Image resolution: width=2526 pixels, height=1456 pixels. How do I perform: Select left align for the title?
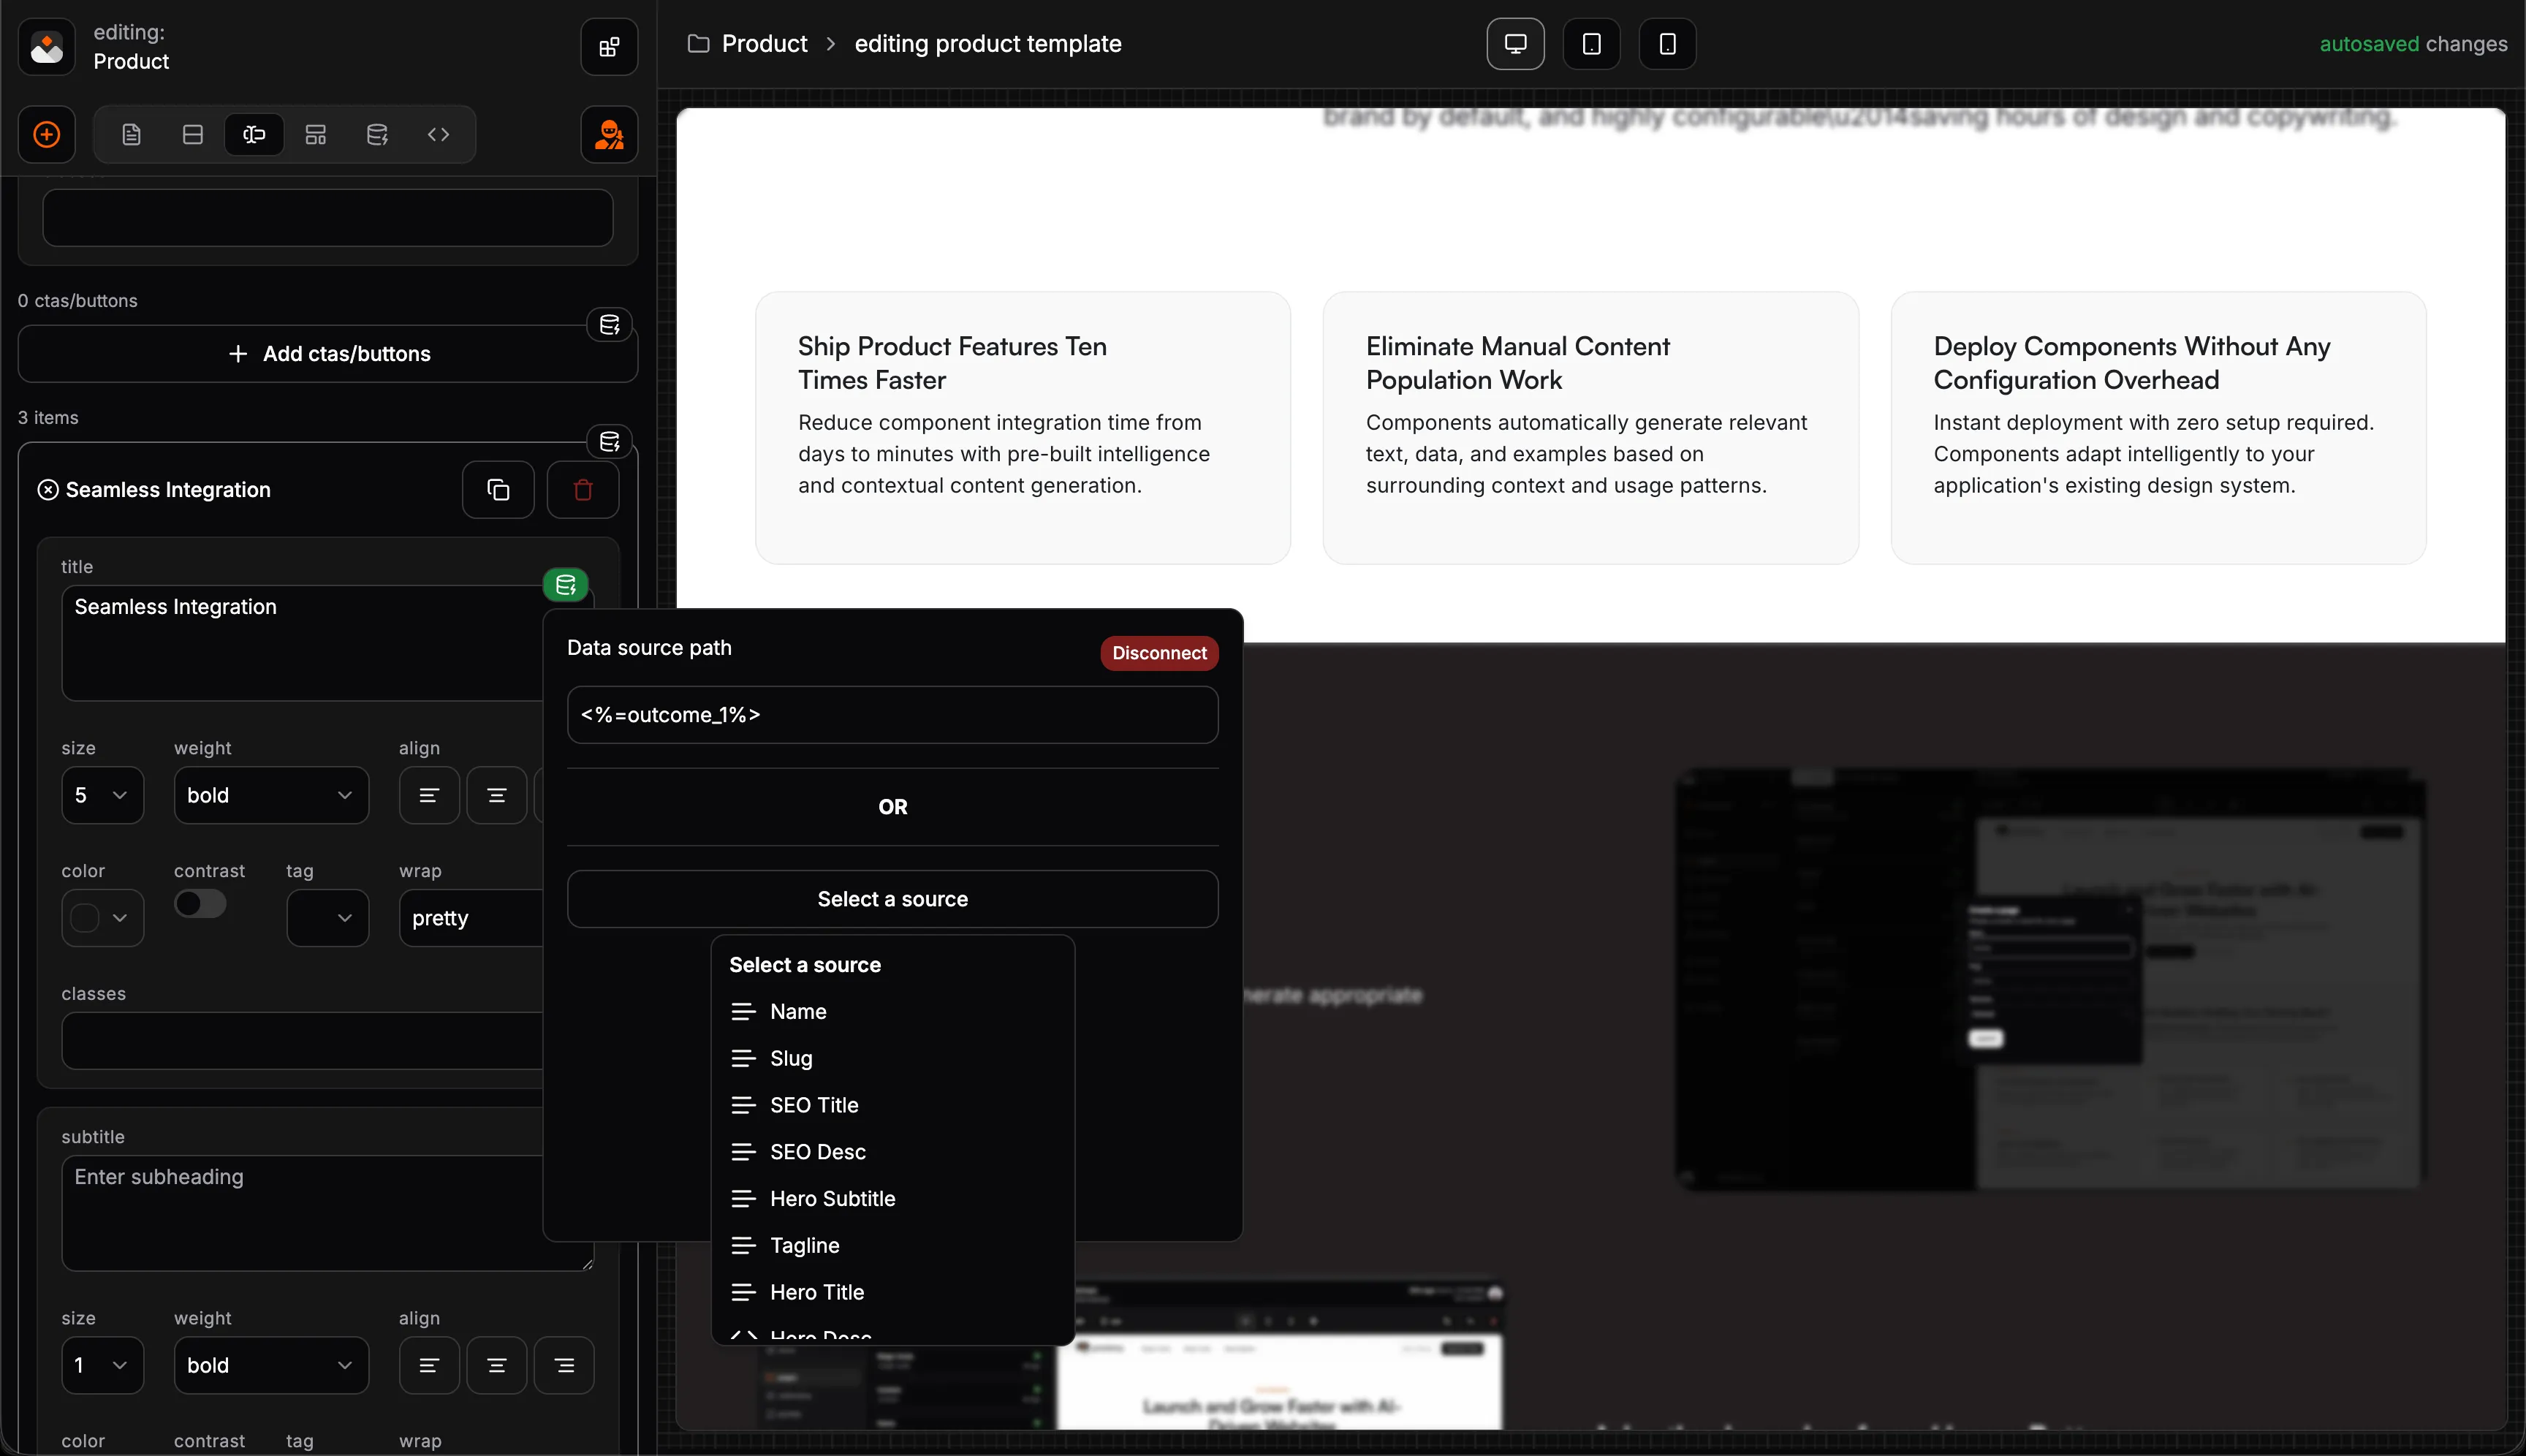click(x=429, y=796)
